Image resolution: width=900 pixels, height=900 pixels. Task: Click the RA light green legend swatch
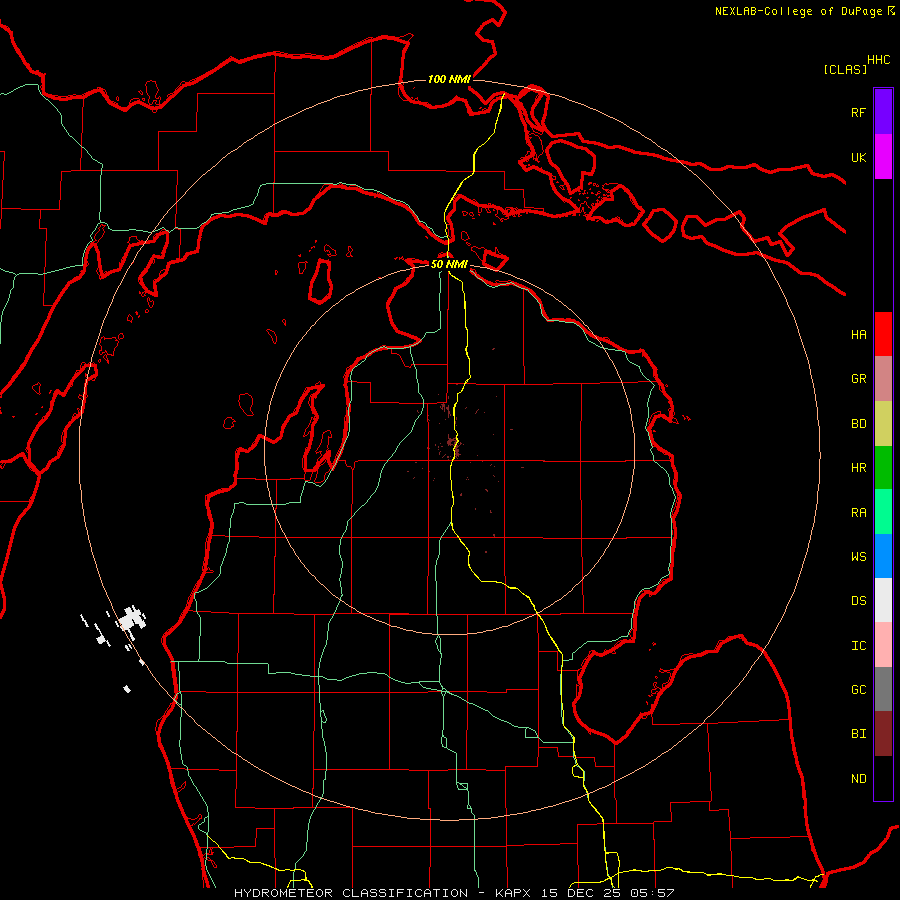coord(883,512)
